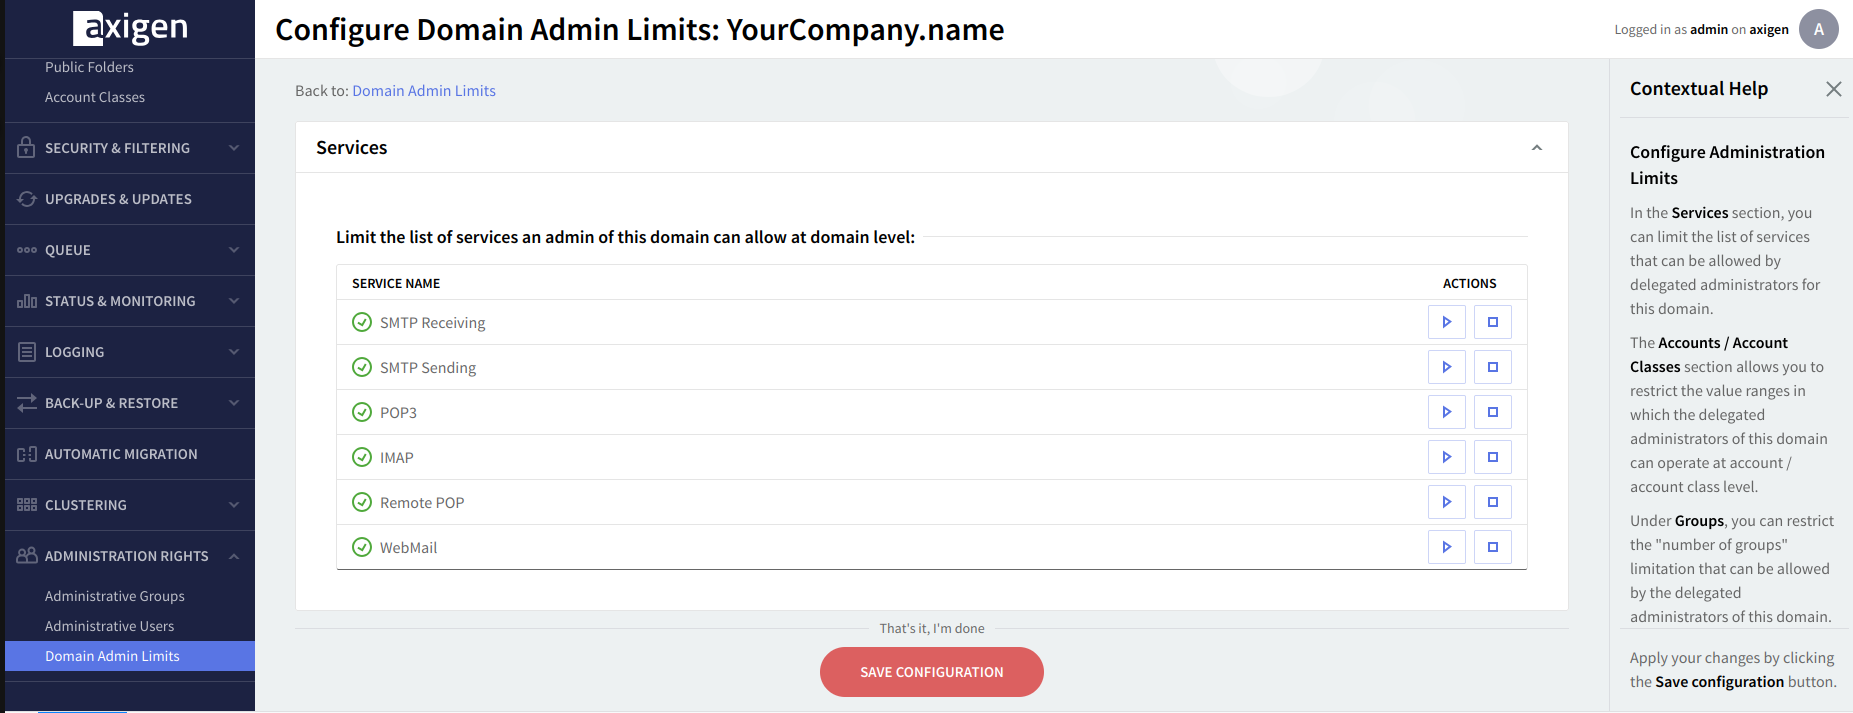1853x713 pixels.
Task: Click the allow (play) icon for SMTP Receiving
Action: point(1446,322)
